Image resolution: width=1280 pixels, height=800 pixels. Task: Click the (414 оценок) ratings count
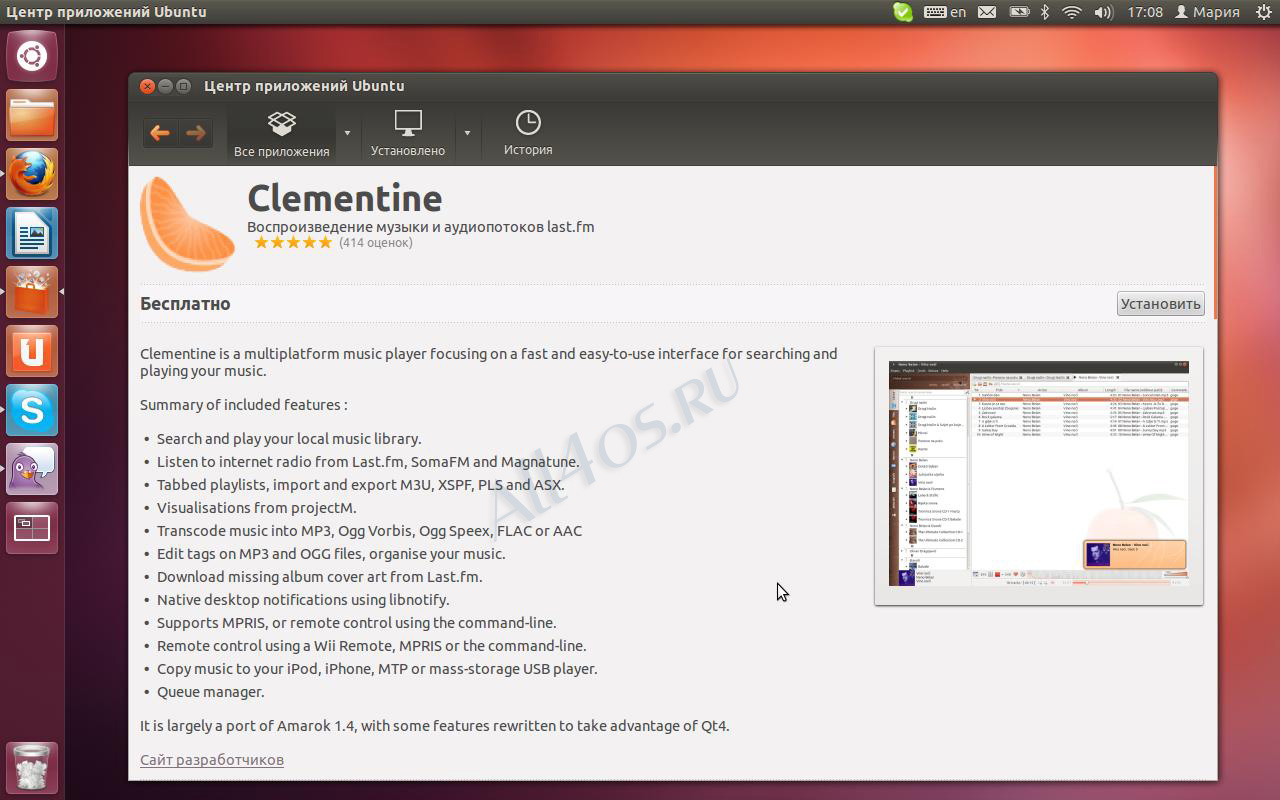point(376,243)
